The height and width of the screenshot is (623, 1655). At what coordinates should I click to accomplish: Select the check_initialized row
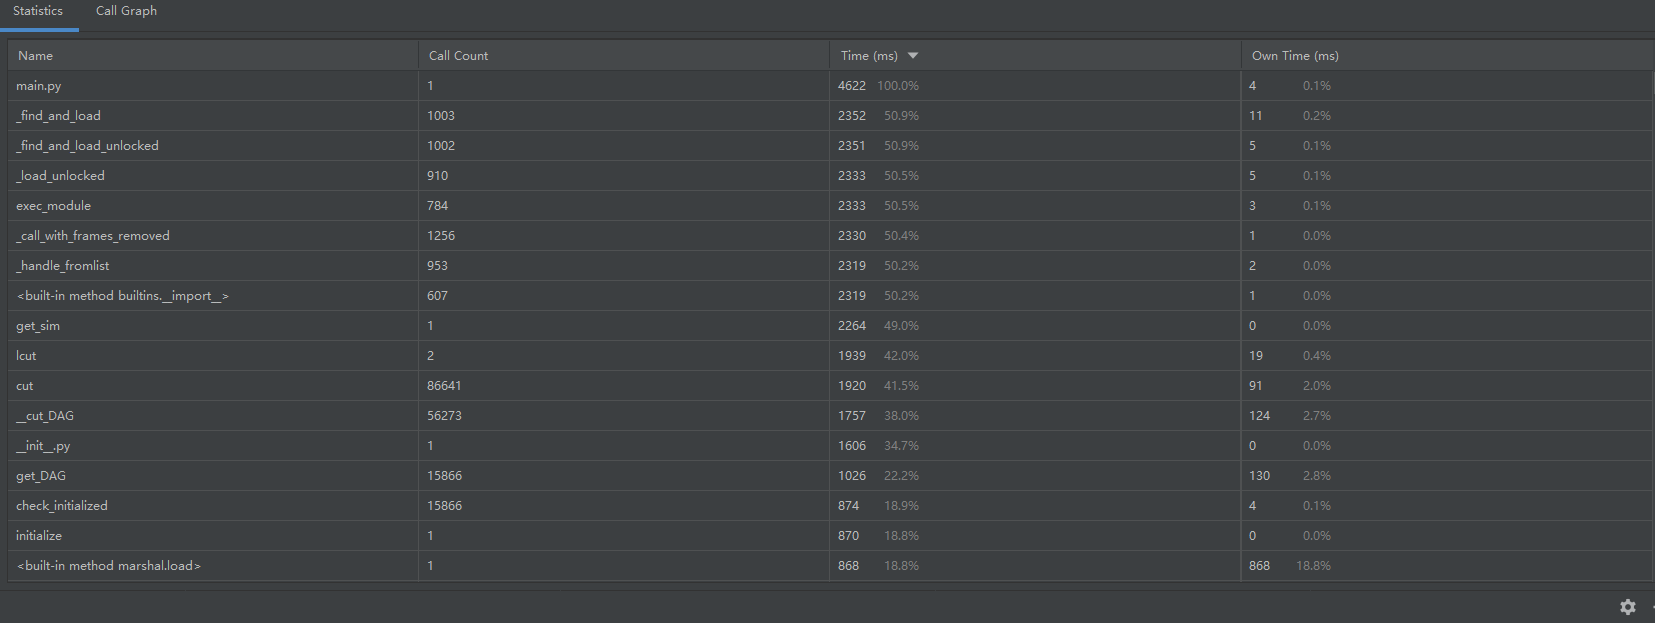tap(62, 506)
